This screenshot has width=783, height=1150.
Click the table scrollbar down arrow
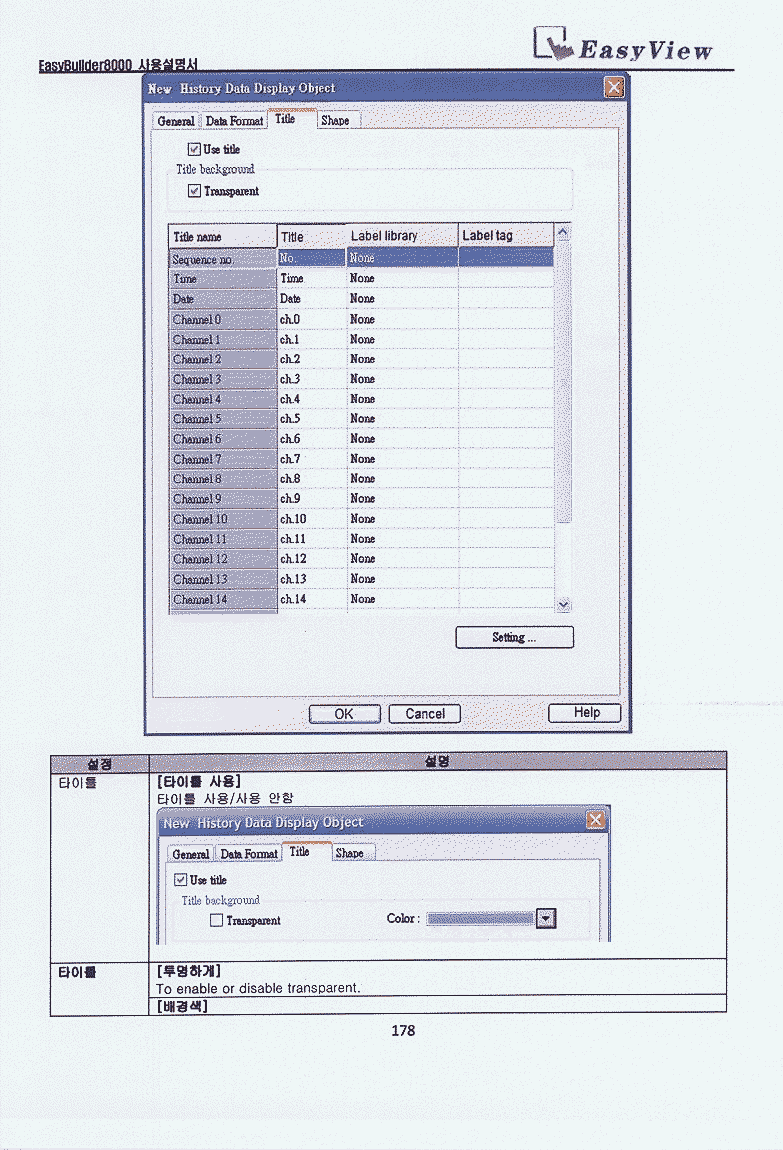tap(563, 605)
